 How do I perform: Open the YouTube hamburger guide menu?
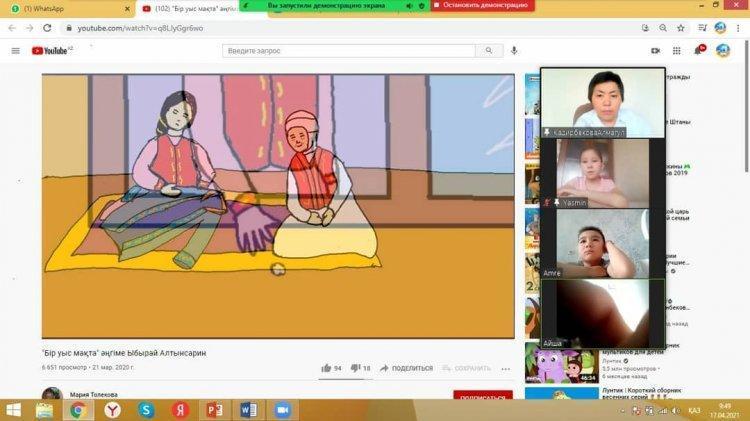[x=15, y=51]
